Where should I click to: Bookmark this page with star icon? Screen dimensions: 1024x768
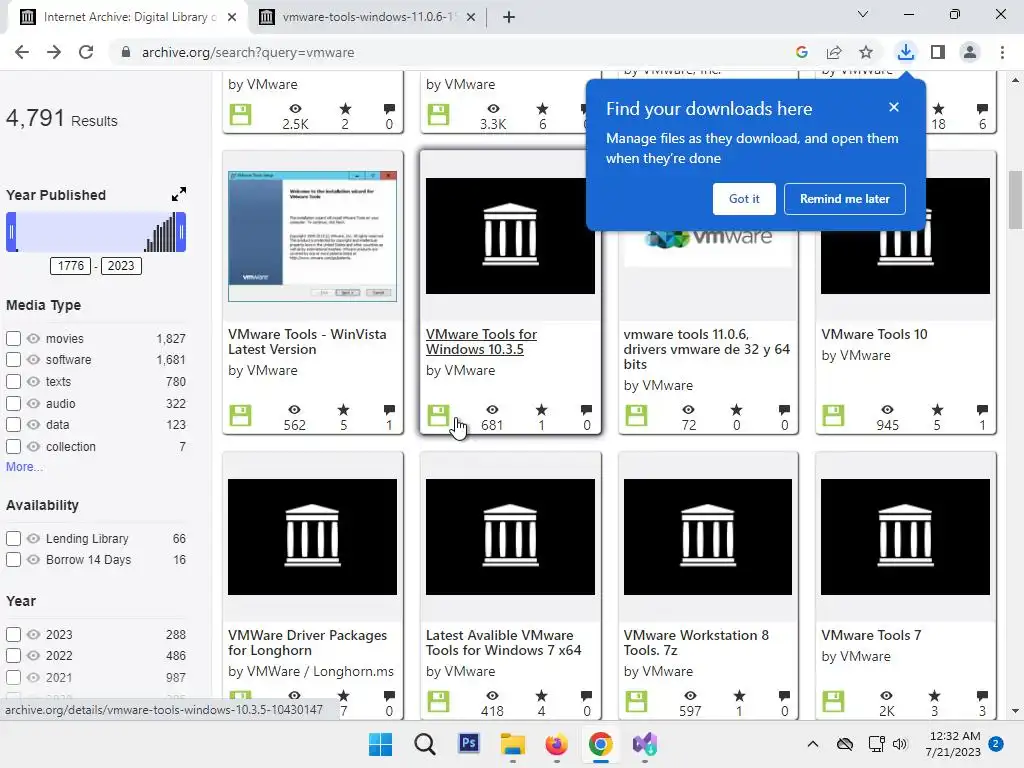pyautogui.click(x=866, y=52)
